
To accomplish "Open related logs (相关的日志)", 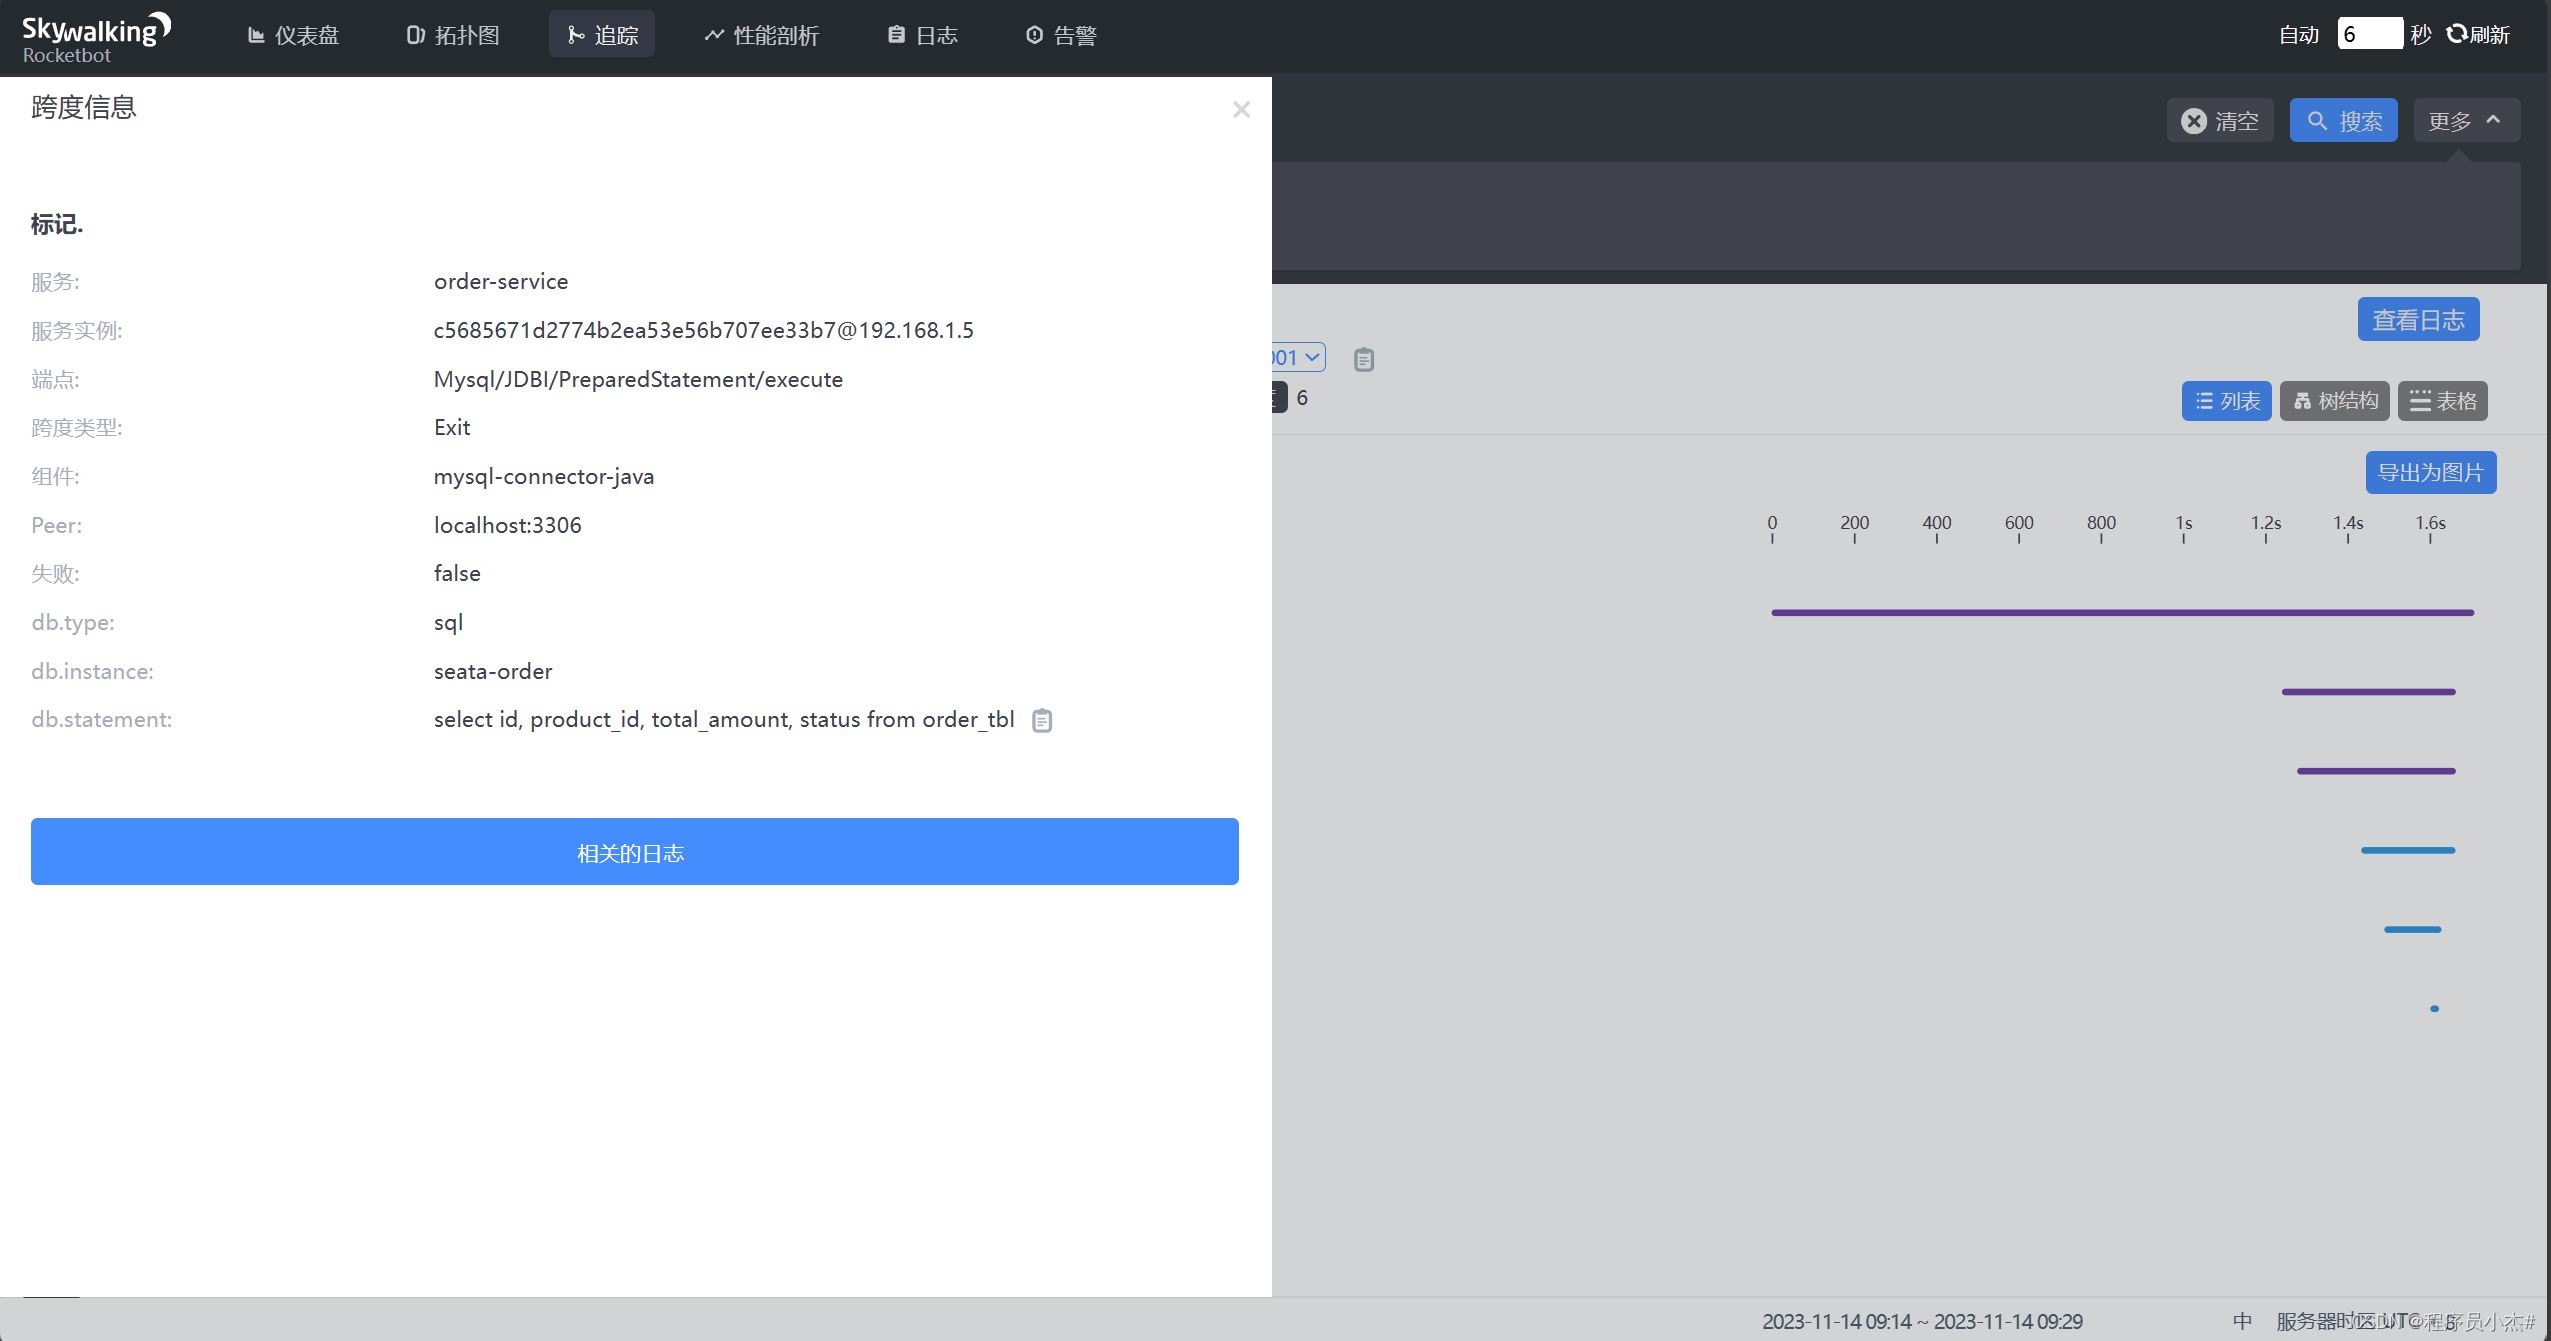I will pos(634,852).
